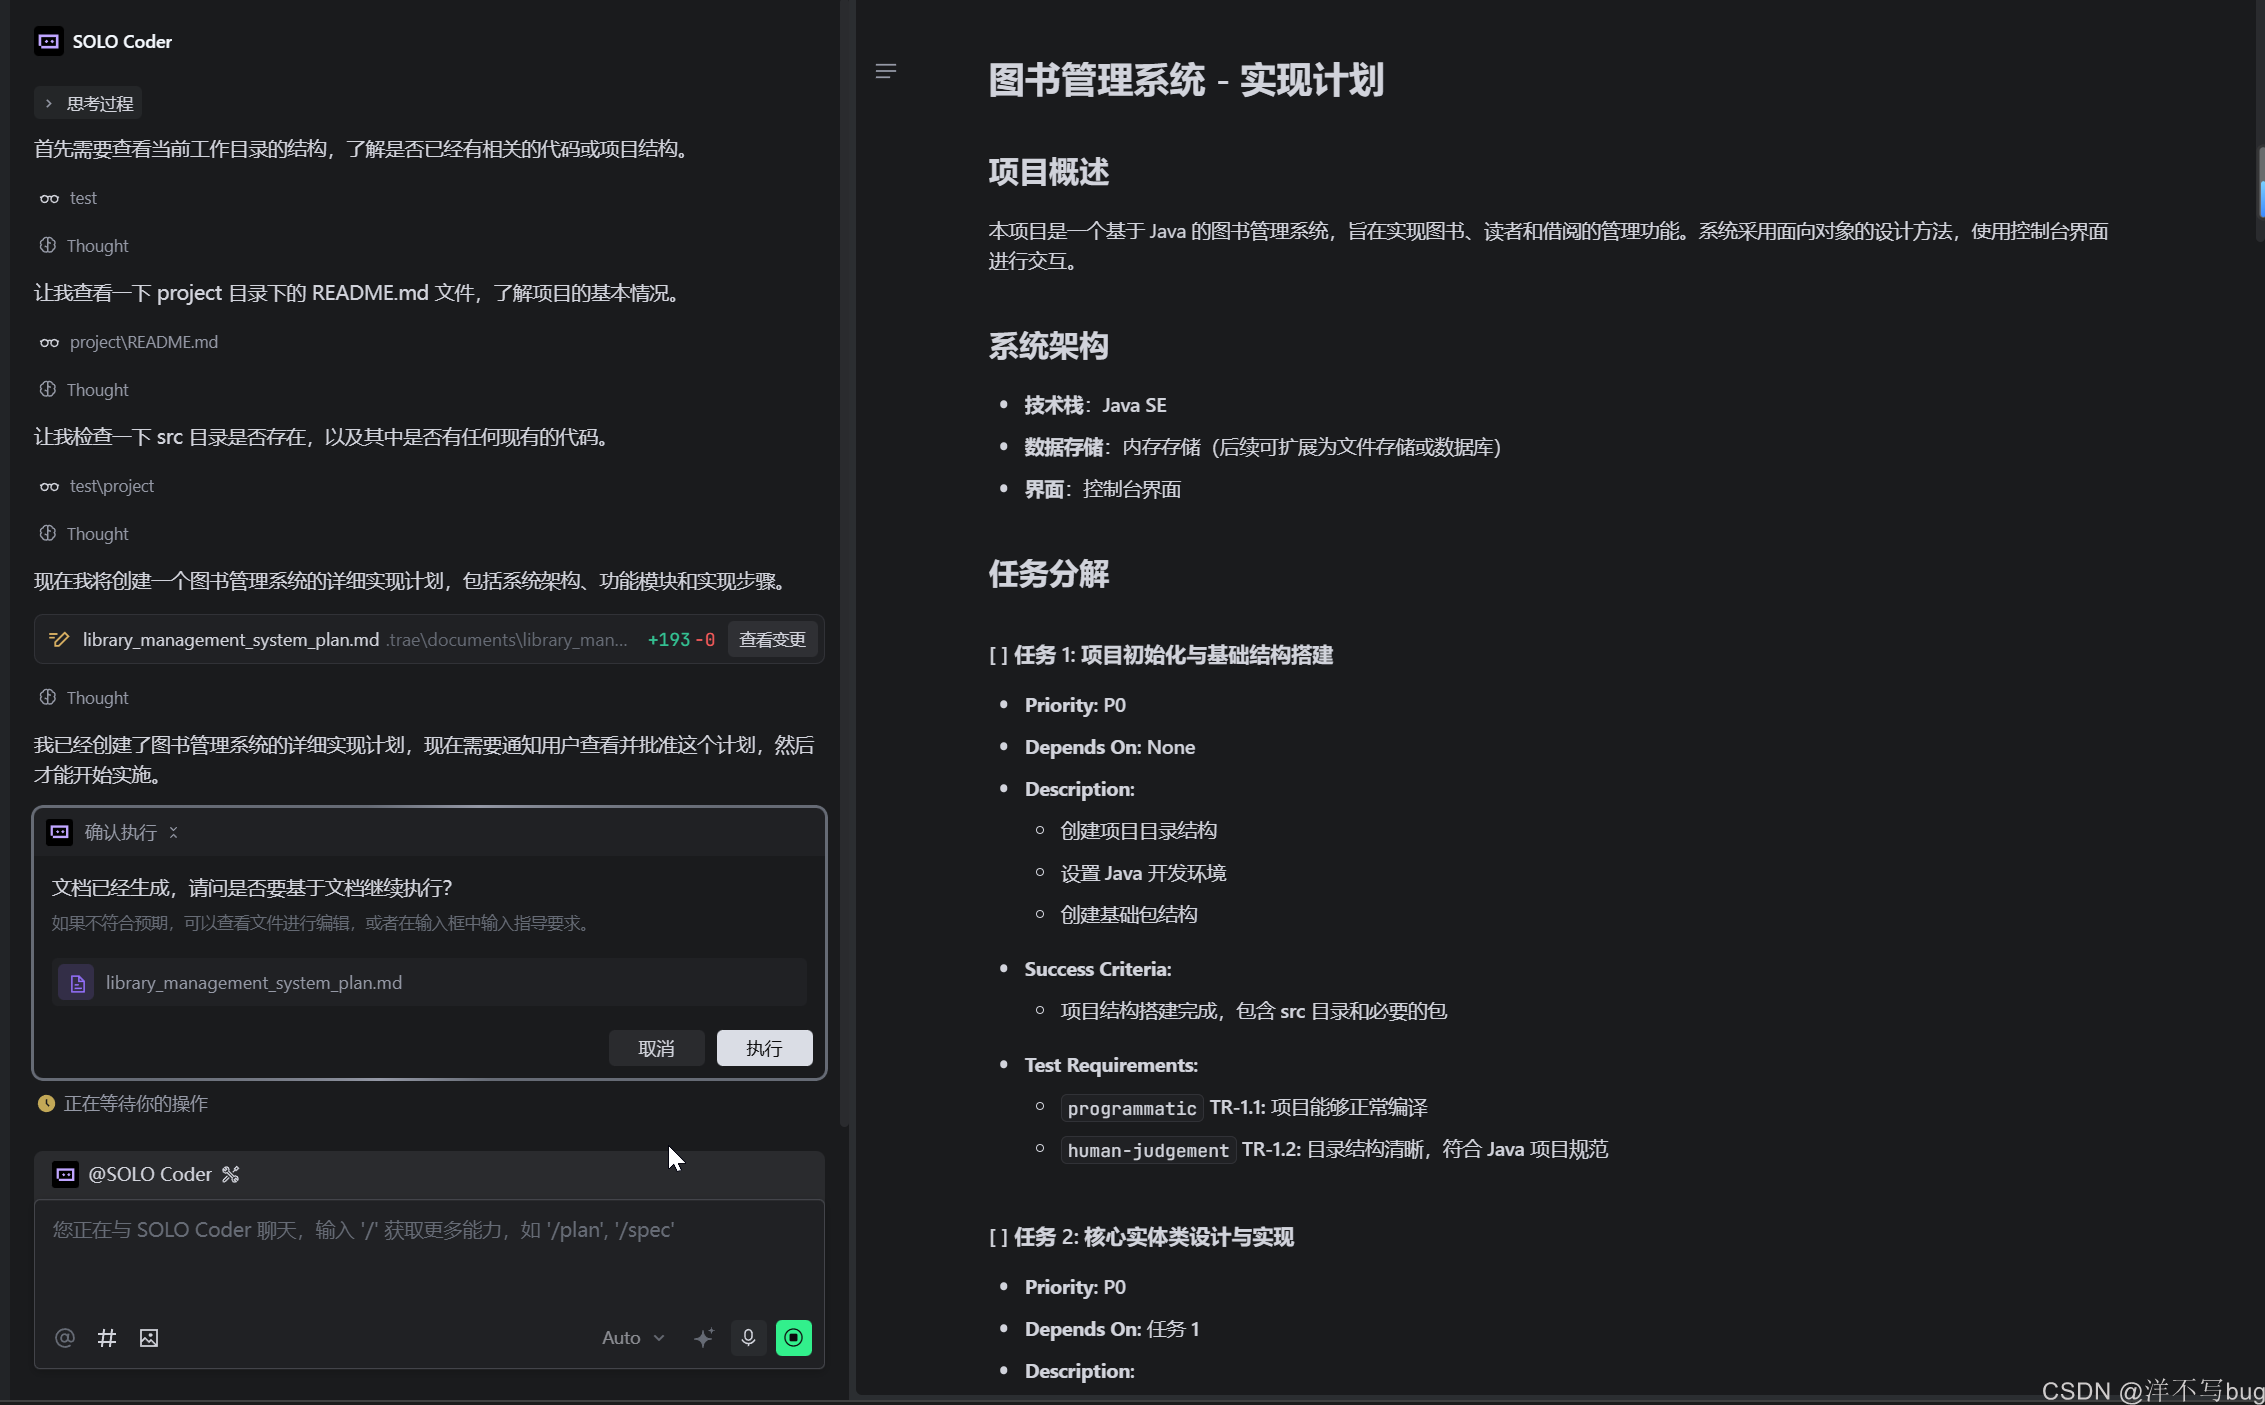The image size is (2265, 1405).
Task: Click the 取消 button
Action: coord(656,1048)
